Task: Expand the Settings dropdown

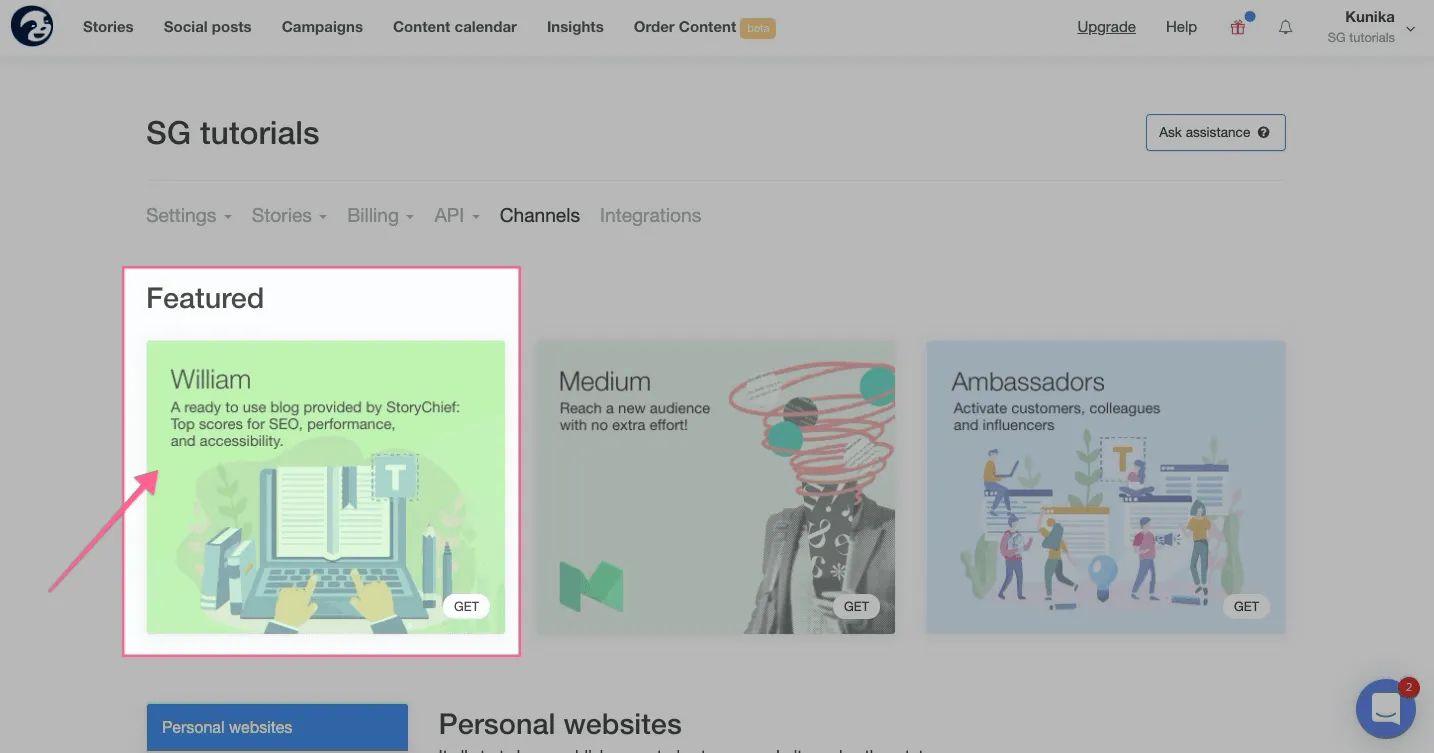Action: 189,215
